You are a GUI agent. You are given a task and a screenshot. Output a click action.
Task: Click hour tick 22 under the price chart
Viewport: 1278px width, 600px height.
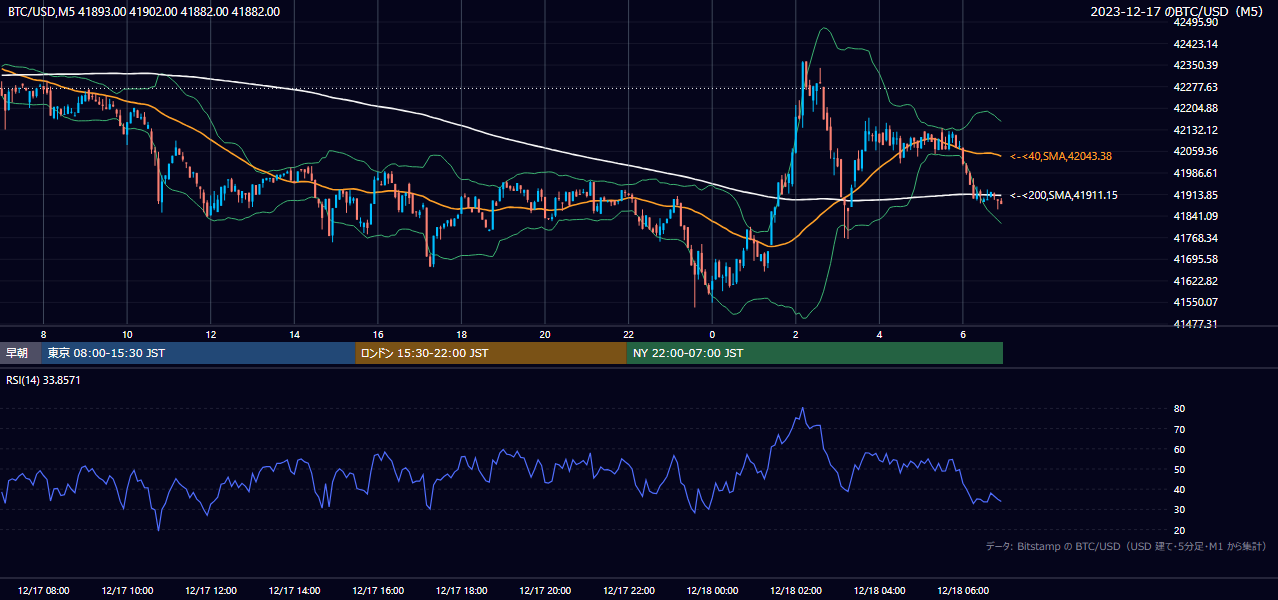628,334
